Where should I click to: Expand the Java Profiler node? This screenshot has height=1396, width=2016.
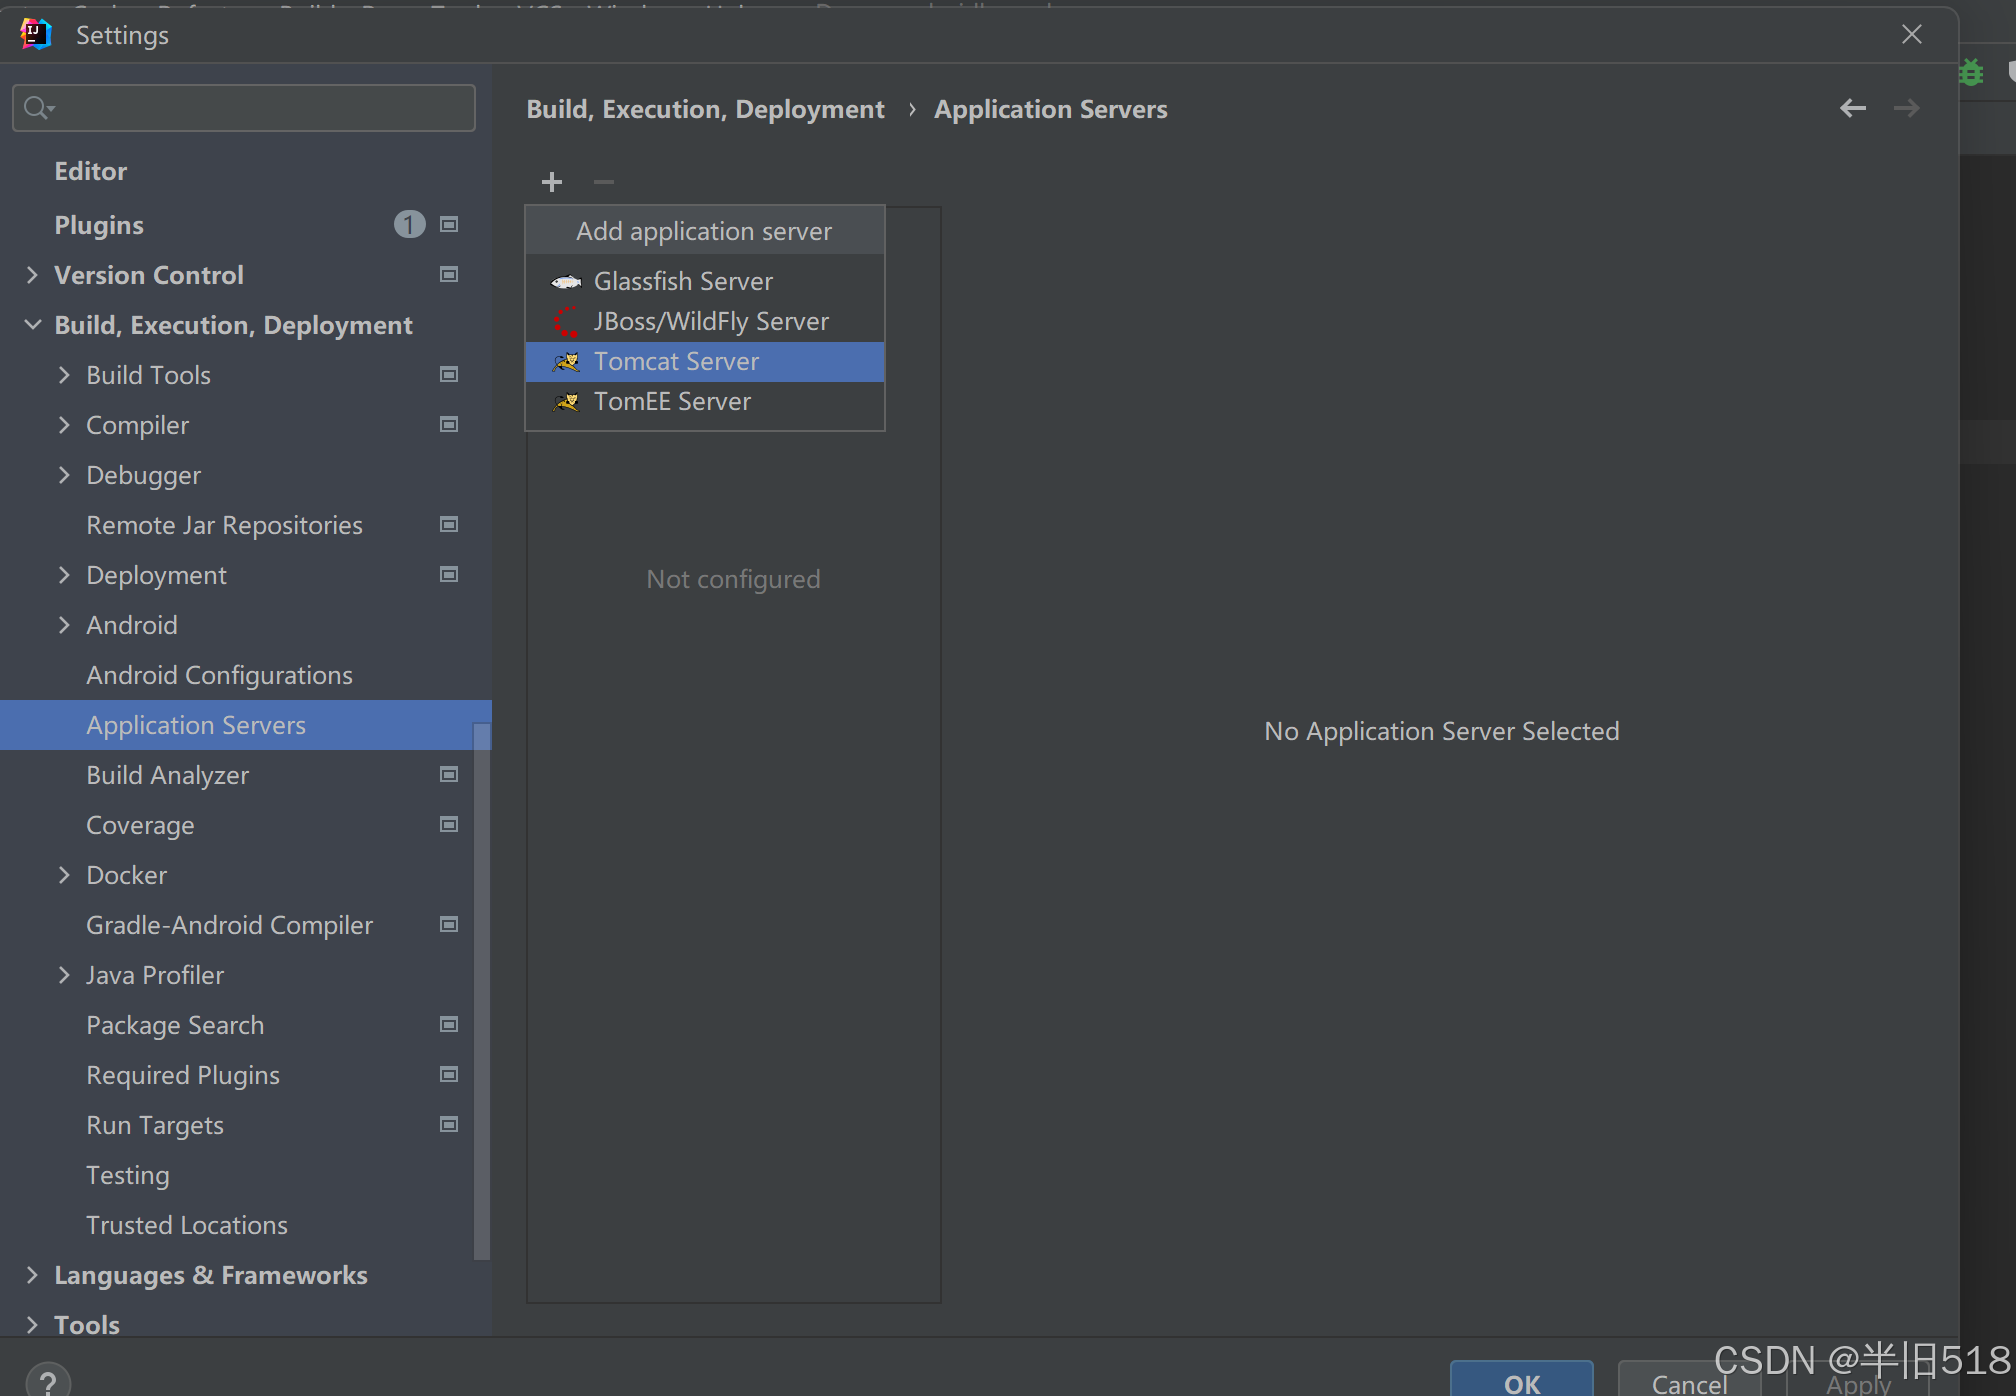coord(64,975)
